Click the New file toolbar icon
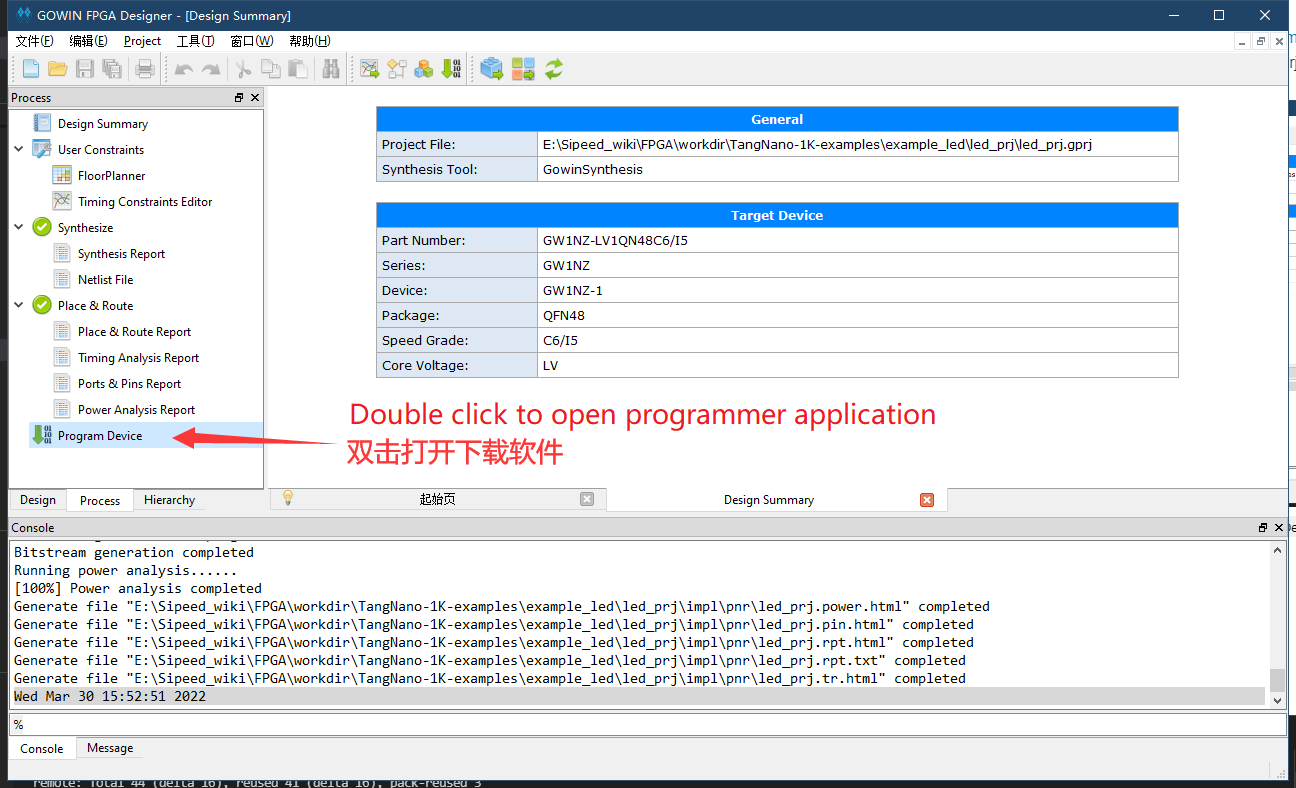 tap(31, 69)
